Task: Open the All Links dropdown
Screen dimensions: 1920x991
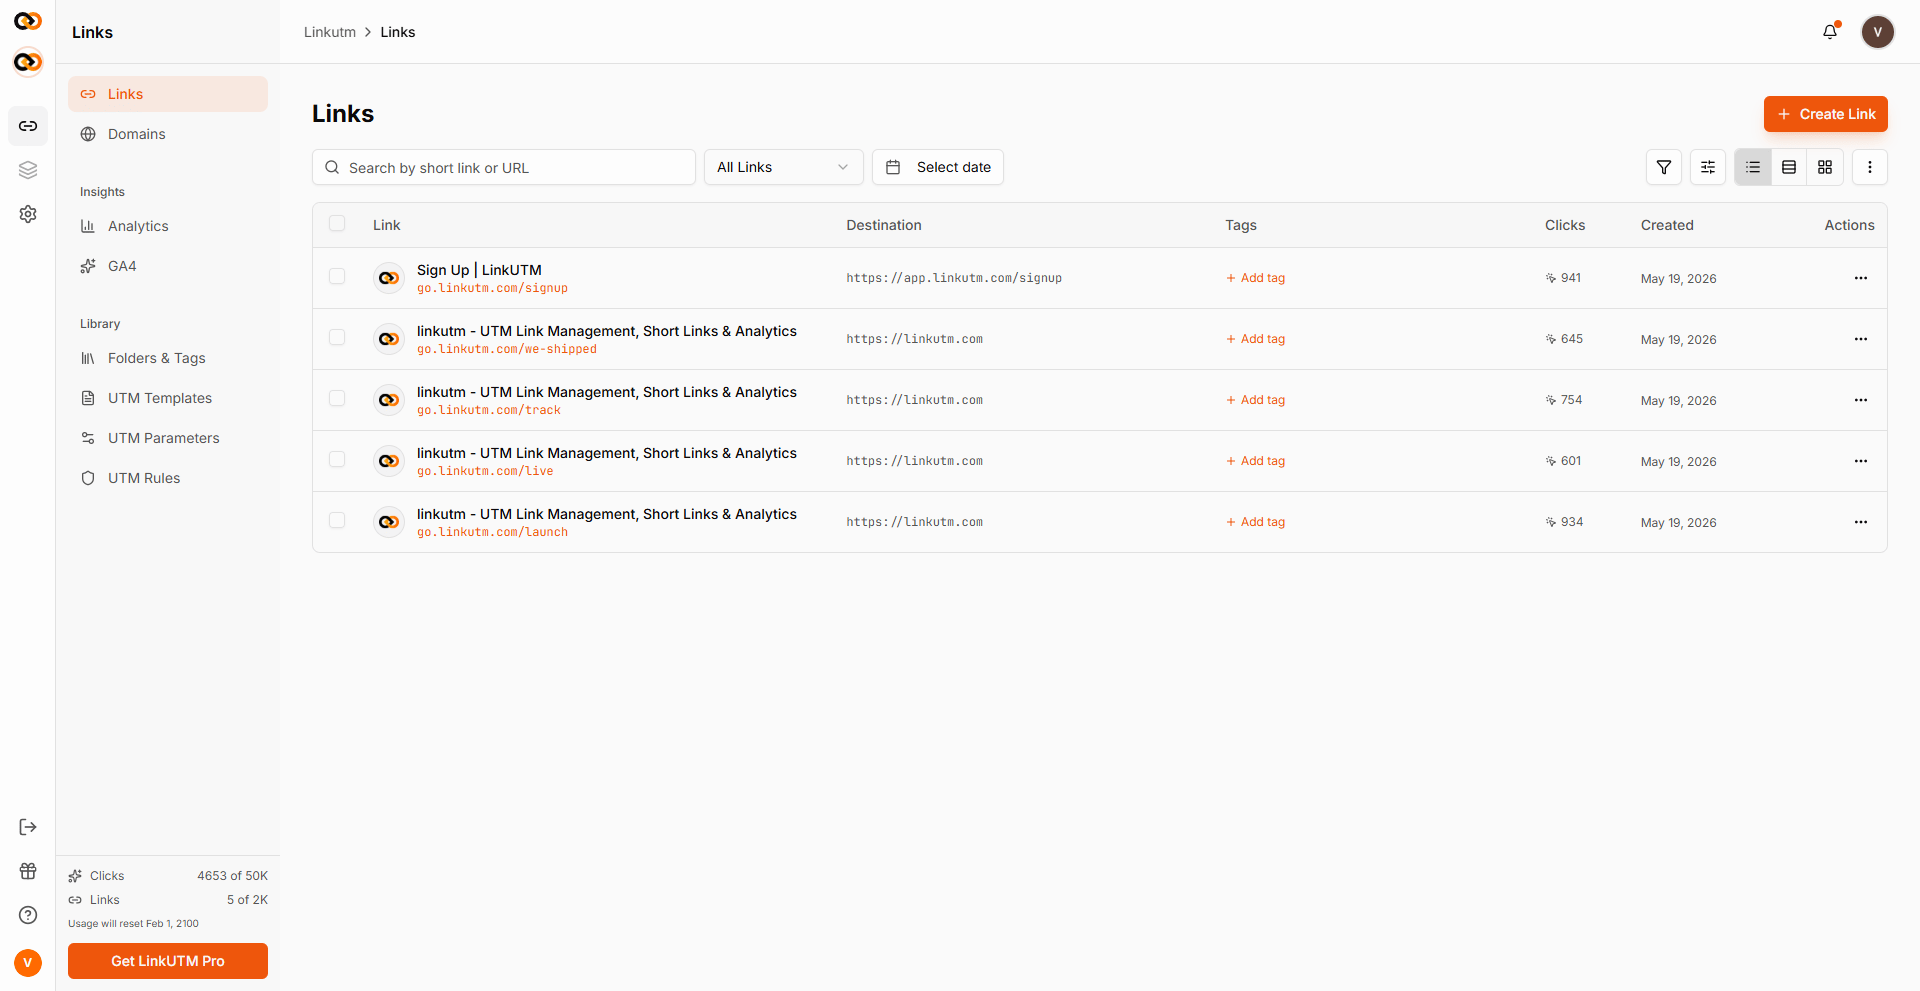Action: point(784,167)
